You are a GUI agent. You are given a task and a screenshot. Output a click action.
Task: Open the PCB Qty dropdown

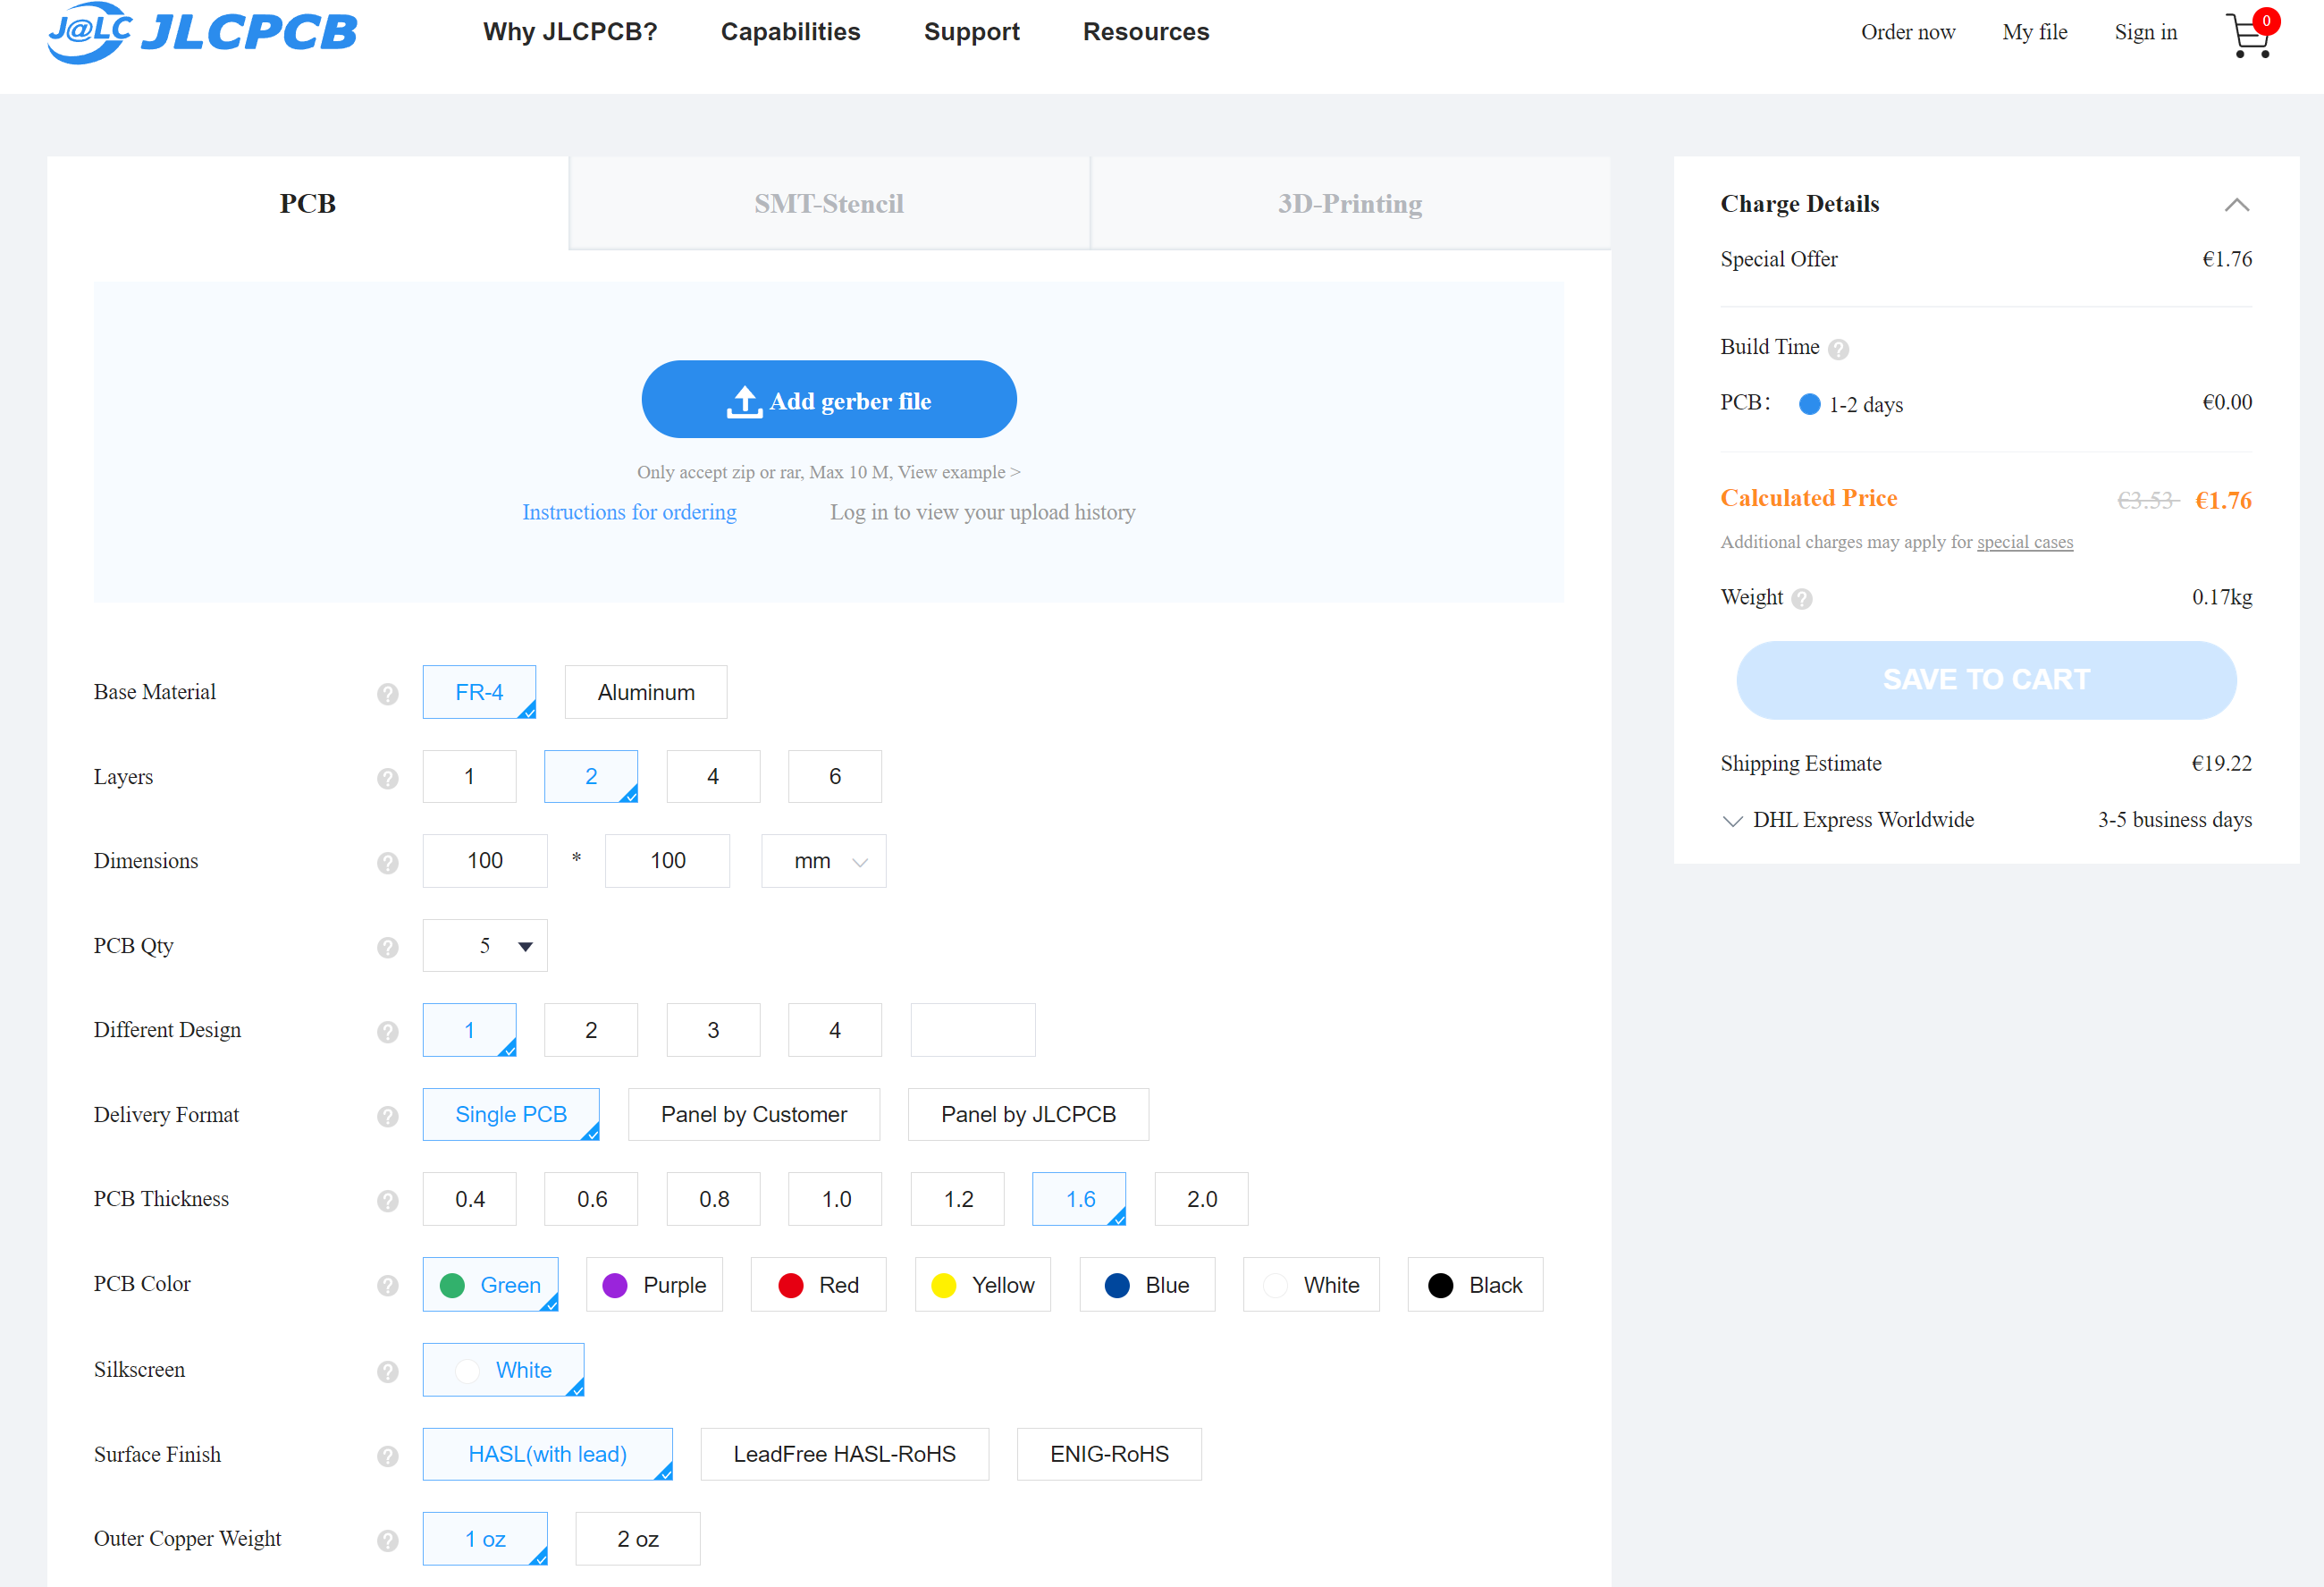pos(485,945)
